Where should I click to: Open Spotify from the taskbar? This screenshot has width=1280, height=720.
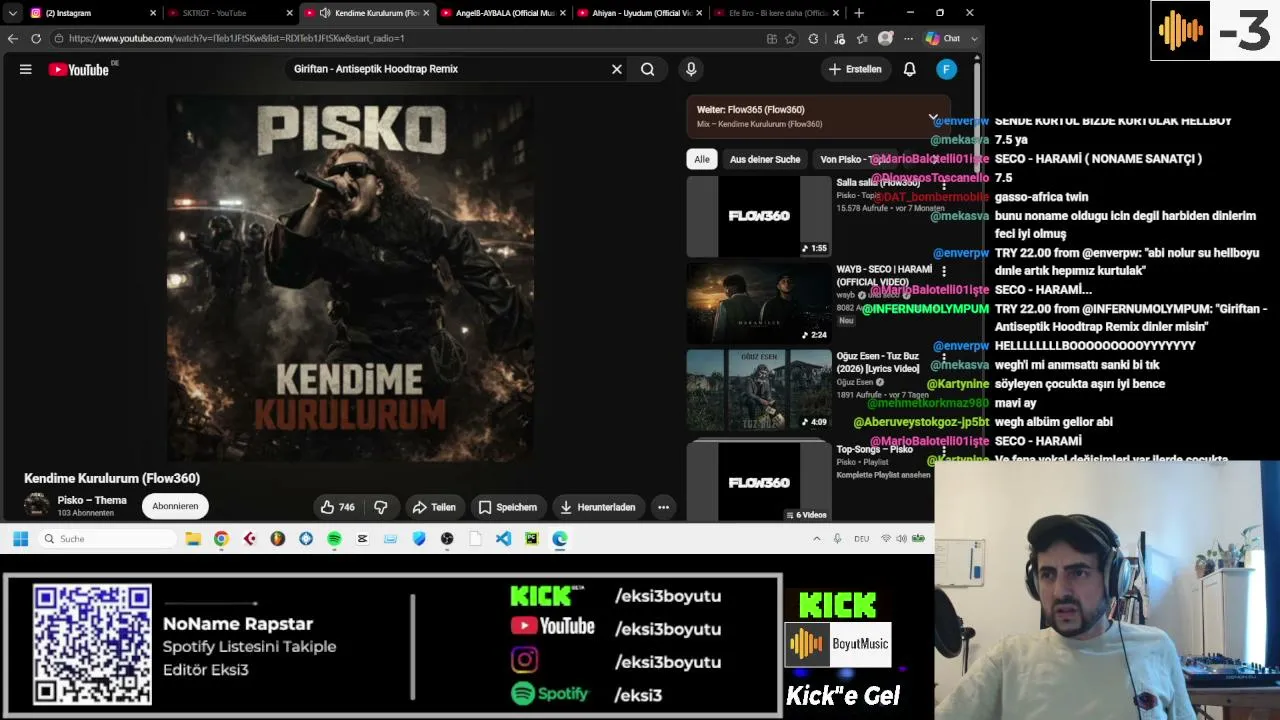click(334, 538)
